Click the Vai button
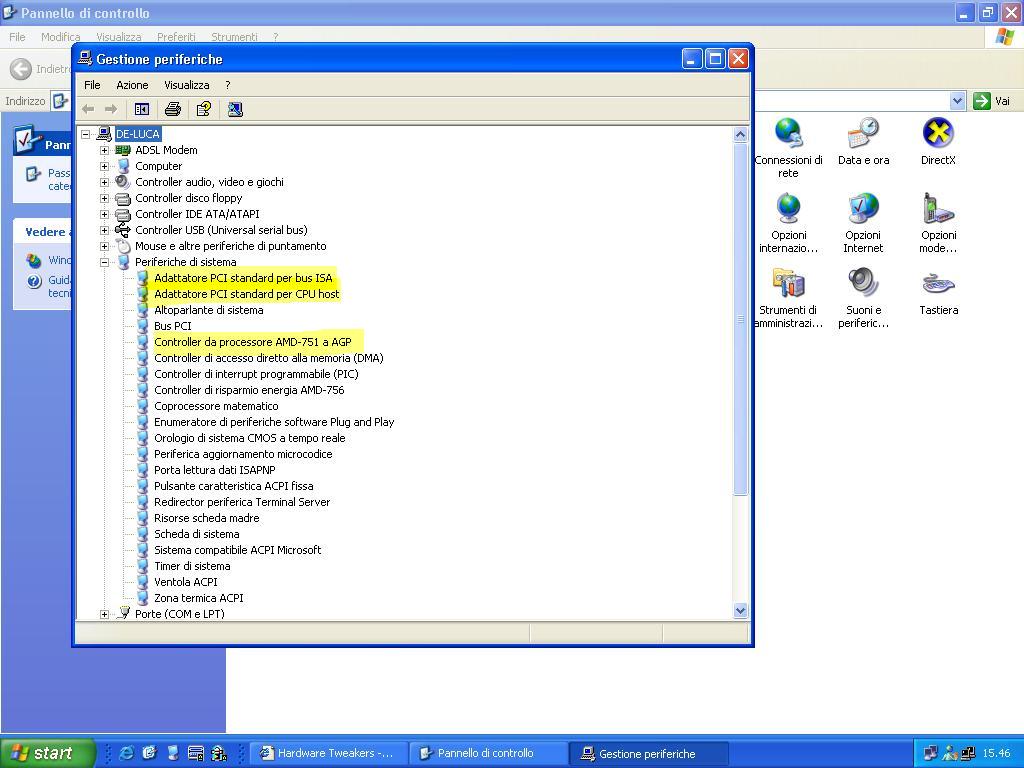 [x=992, y=101]
